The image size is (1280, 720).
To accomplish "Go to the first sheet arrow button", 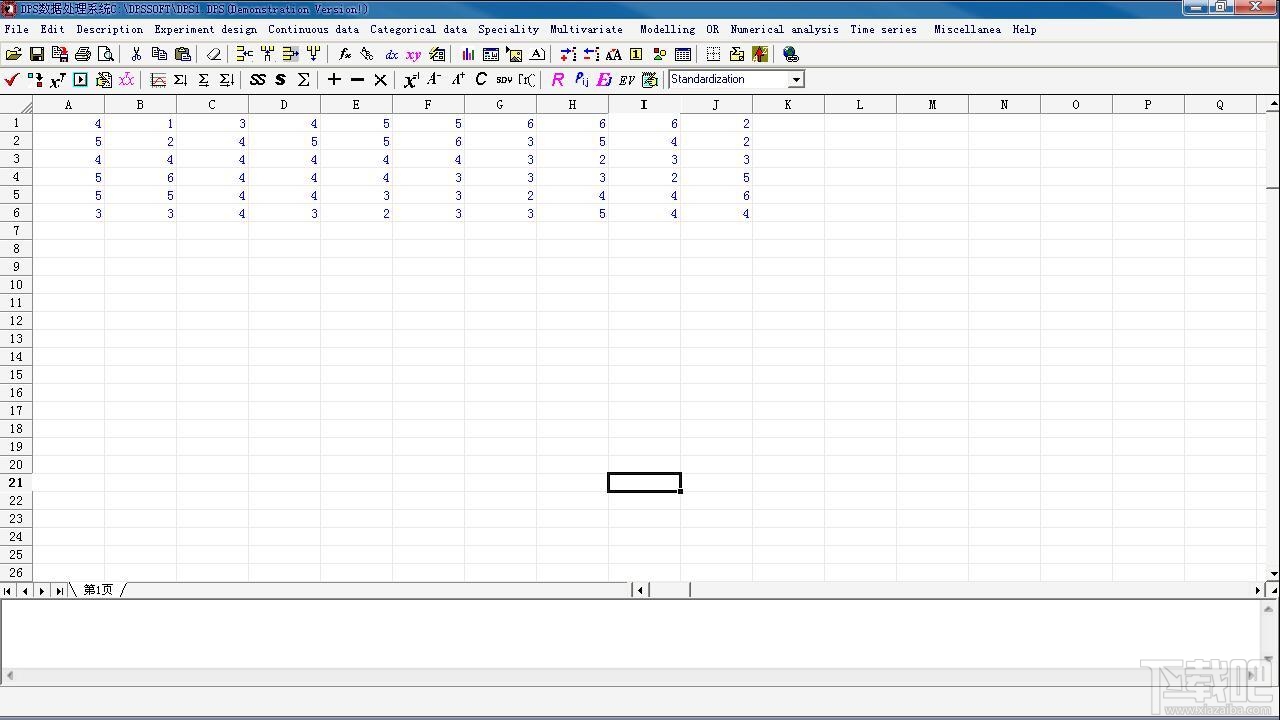I will click(9, 591).
